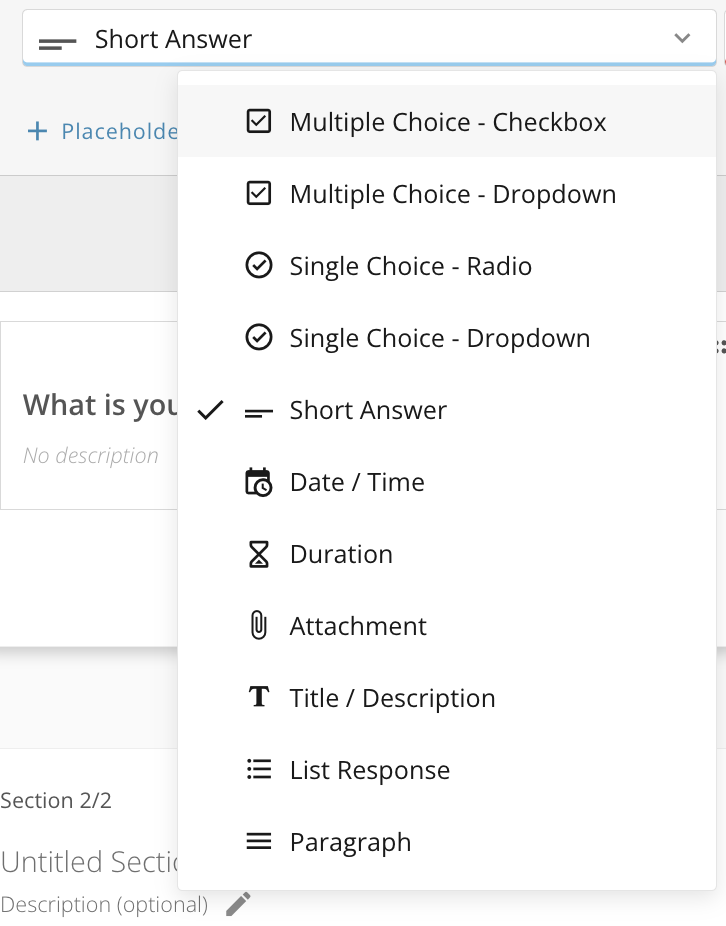
Task: Click the checkmark beside Short Answer option
Action: tap(210, 410)
